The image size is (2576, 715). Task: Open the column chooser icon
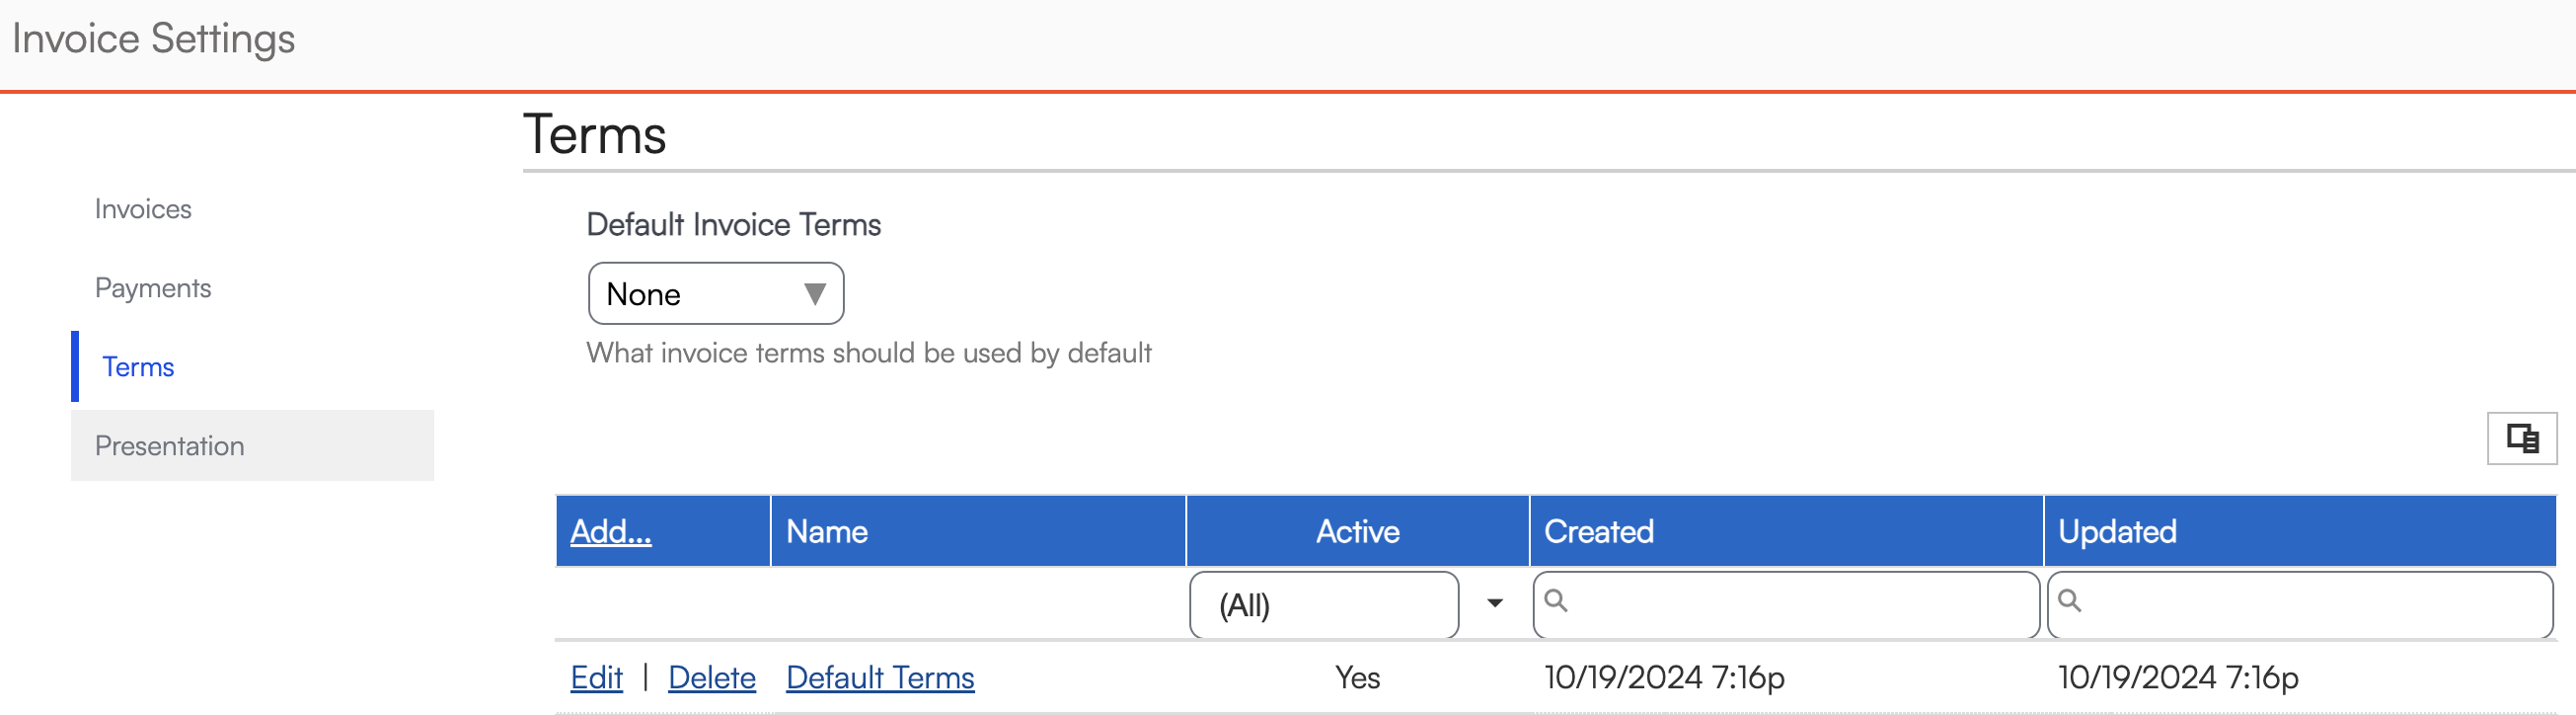click(2520, 438)
